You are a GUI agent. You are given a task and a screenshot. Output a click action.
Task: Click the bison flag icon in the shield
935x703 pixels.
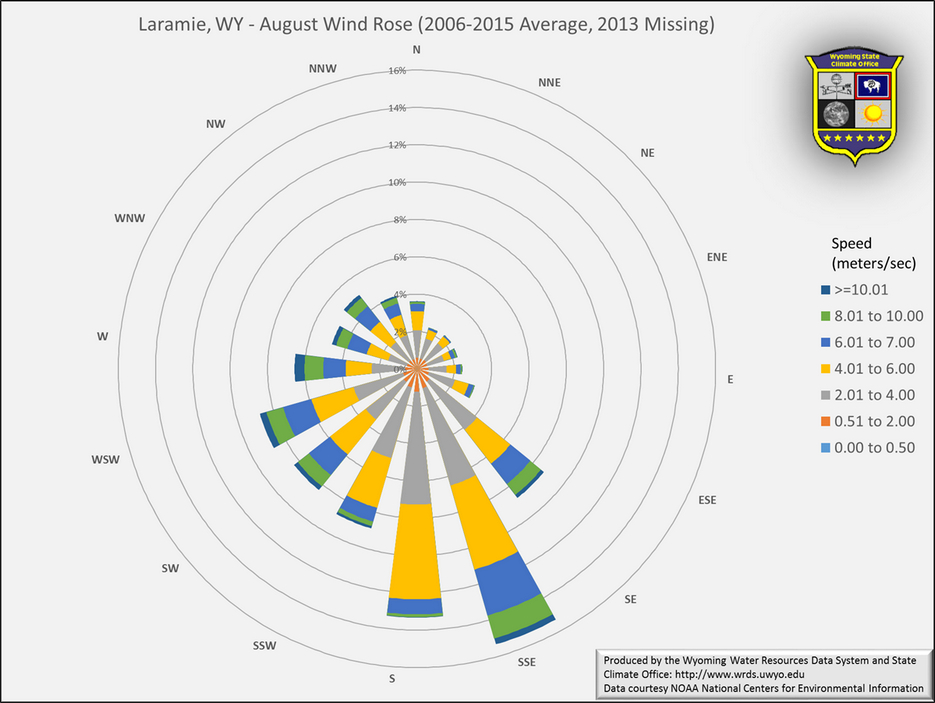872,86
